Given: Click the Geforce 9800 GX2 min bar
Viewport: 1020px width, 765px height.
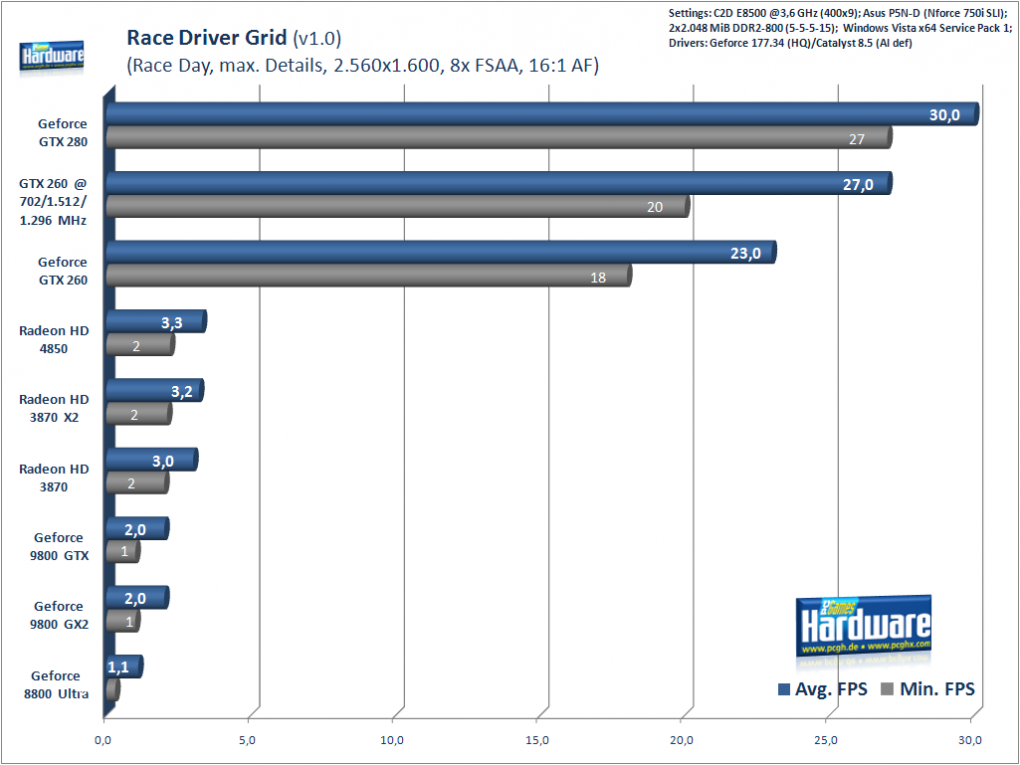Looking at the screenshot, I should click(123, 621).
